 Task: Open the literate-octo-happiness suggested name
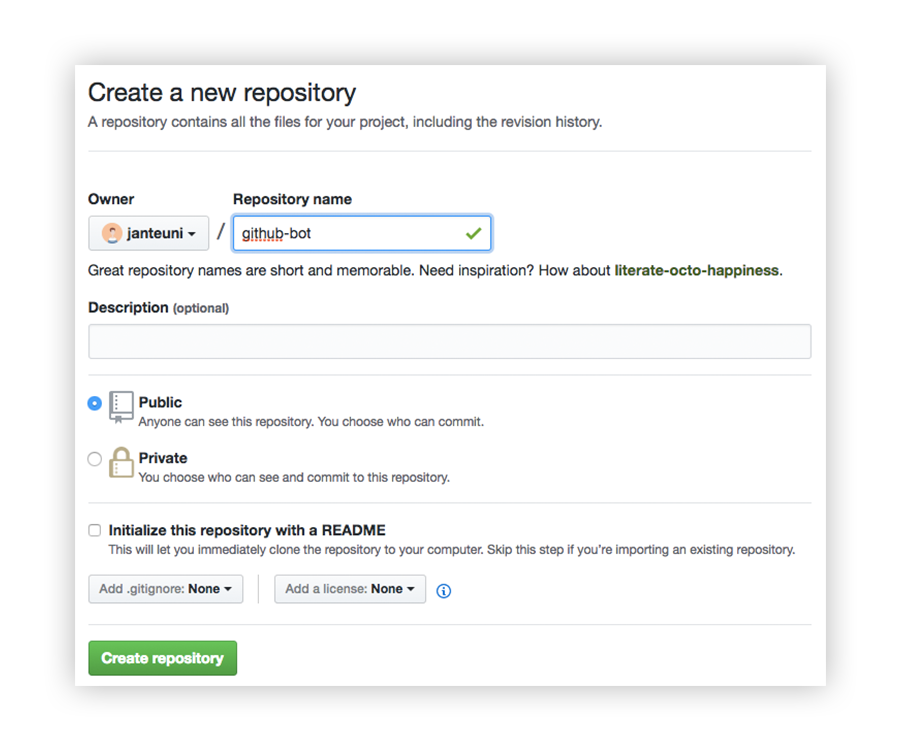pyautogui.click(x=696, y=270)
